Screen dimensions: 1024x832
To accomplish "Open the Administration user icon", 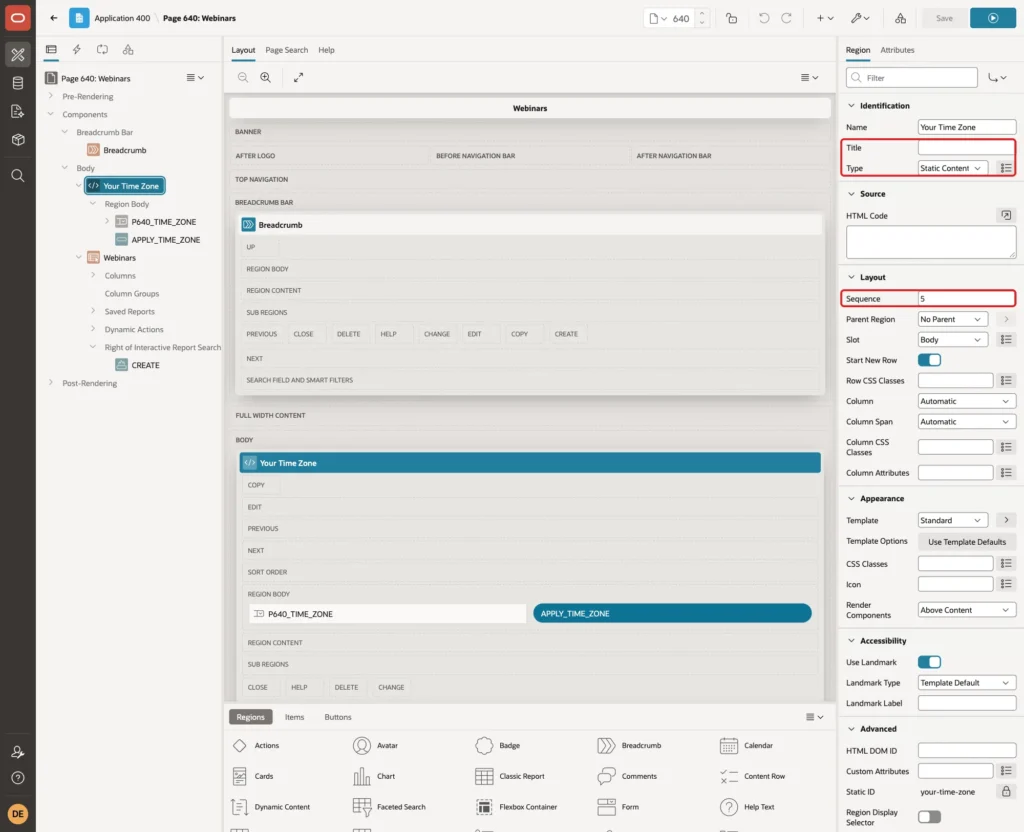I will (18, 752).
